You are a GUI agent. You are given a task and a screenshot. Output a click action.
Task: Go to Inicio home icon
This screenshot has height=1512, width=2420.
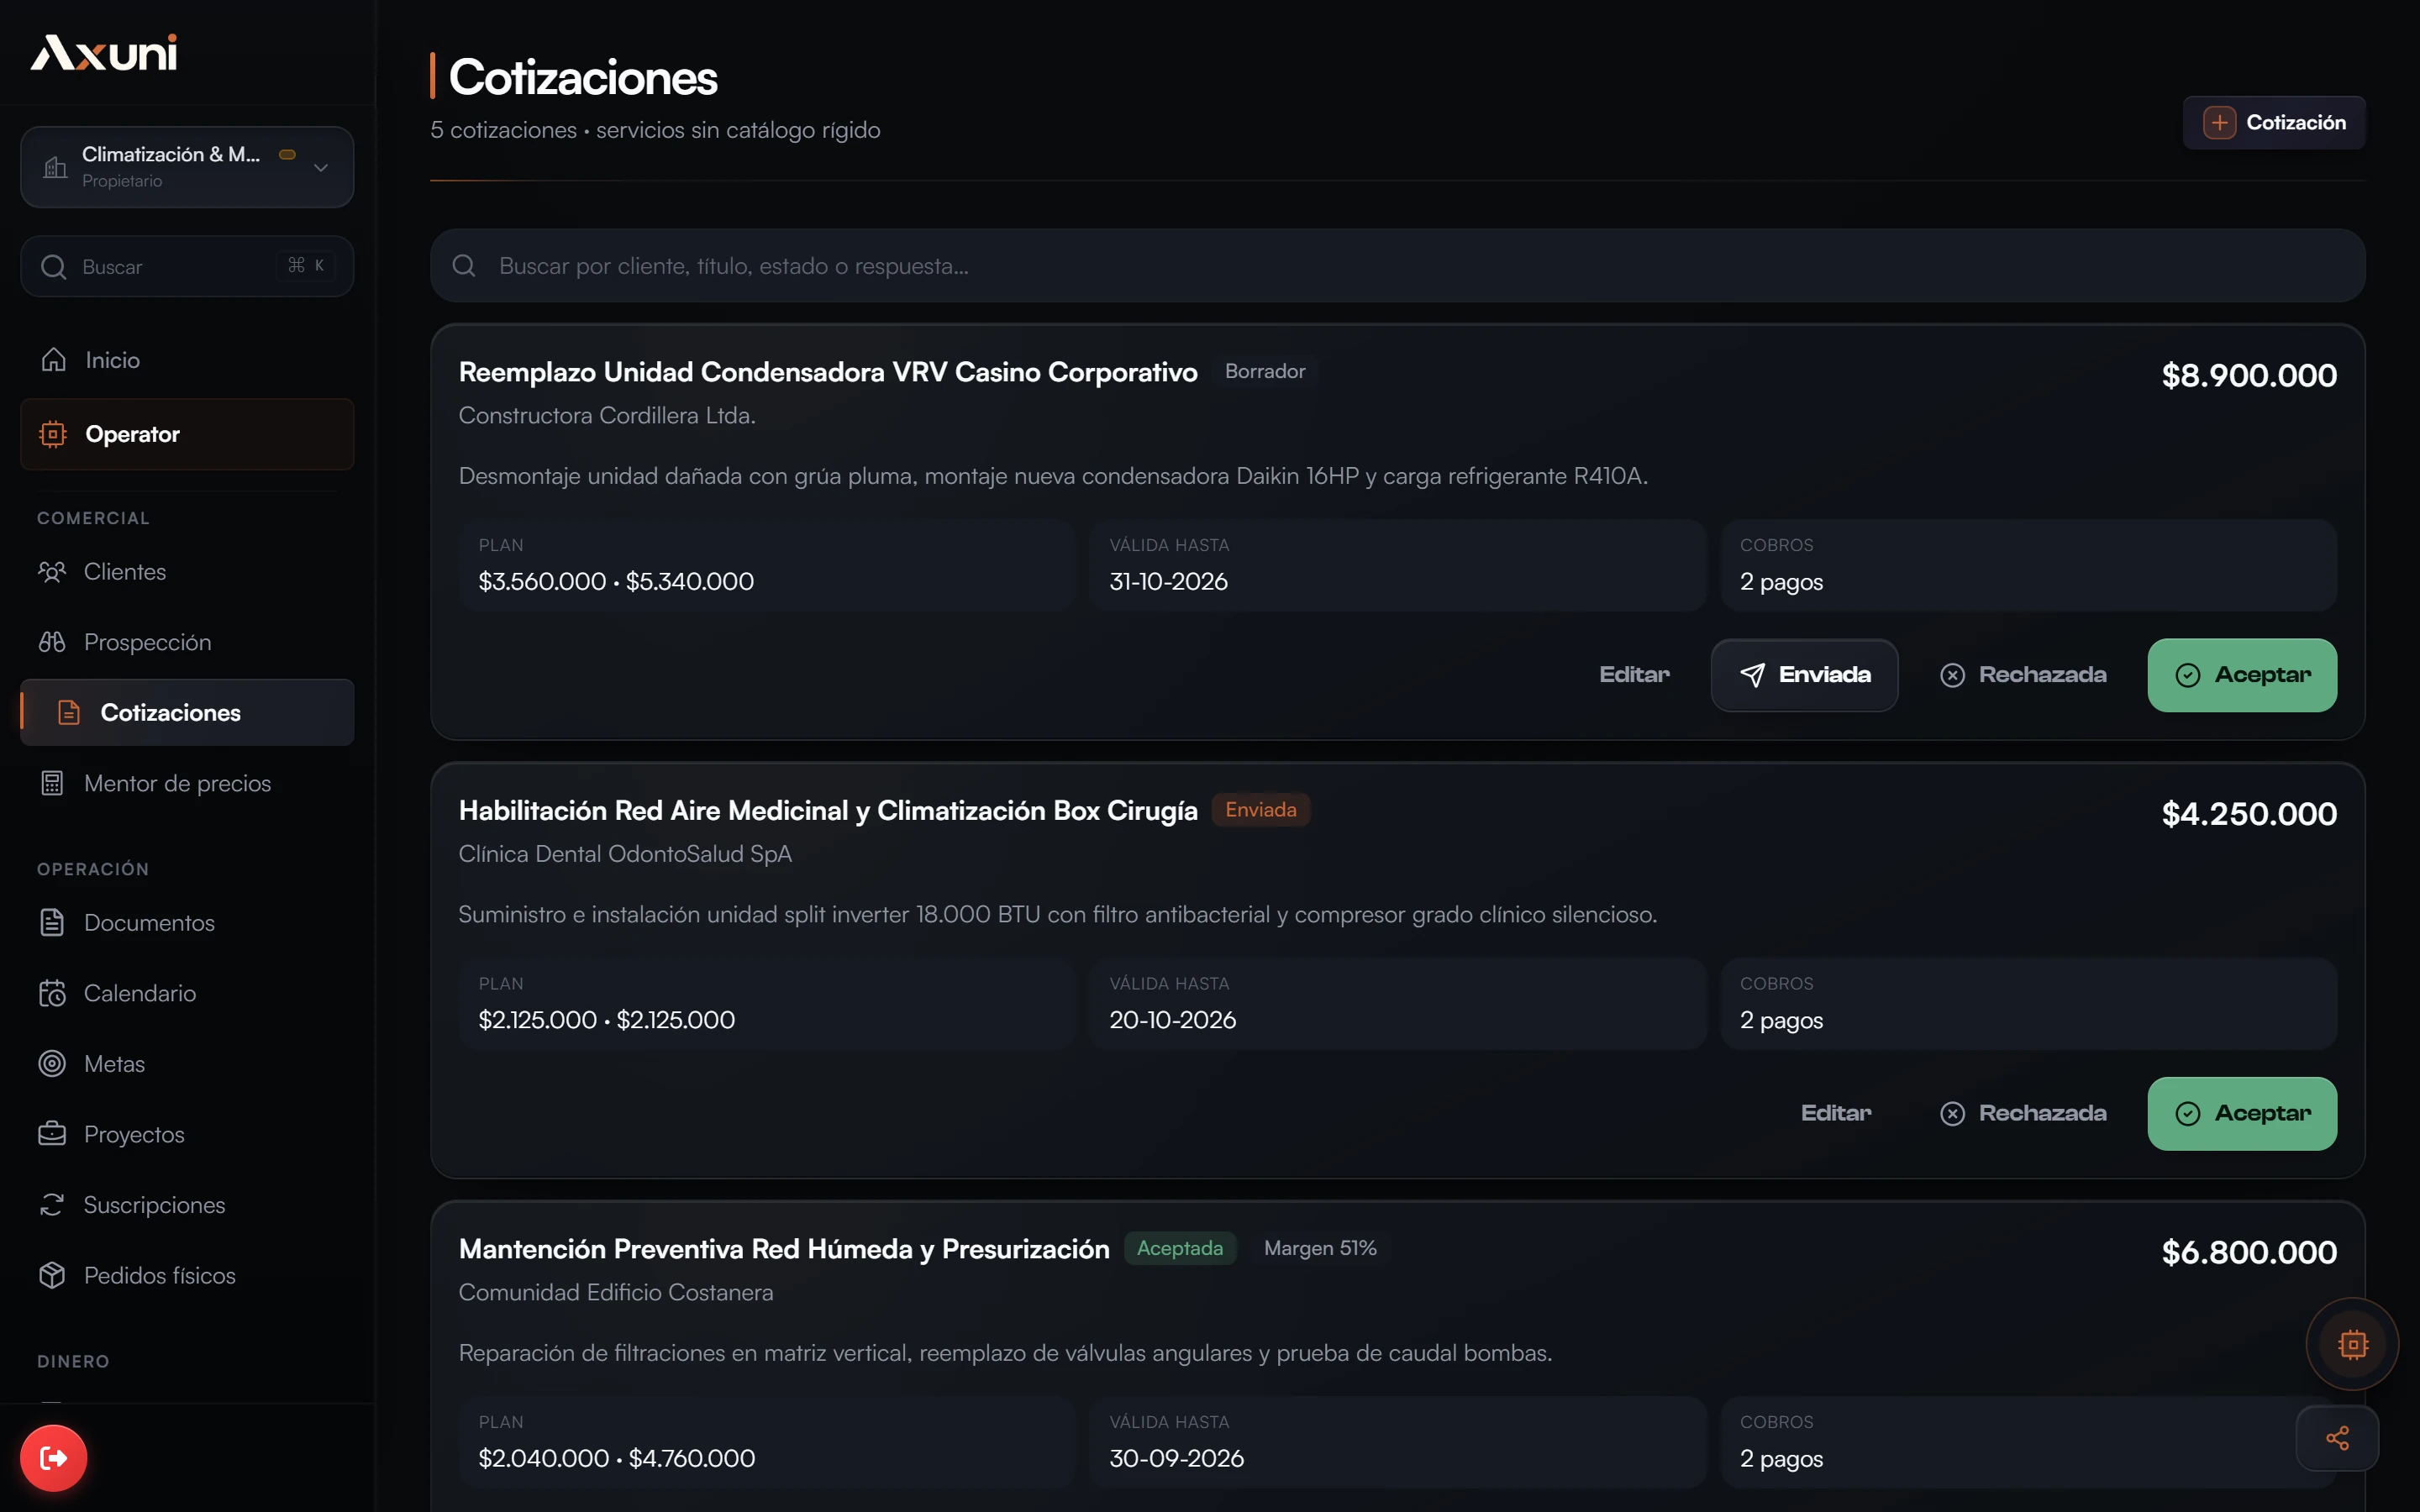tap(54, 360)
